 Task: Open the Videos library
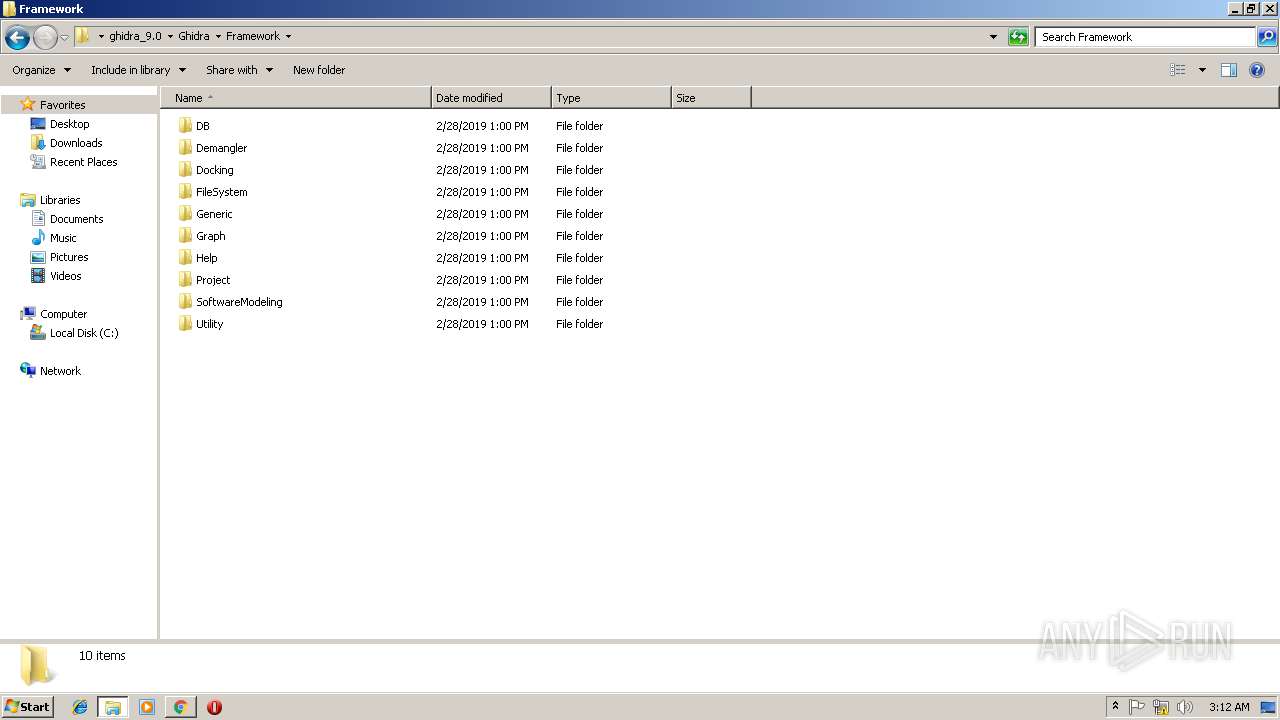pyautogui.click(x=65, y=276)
